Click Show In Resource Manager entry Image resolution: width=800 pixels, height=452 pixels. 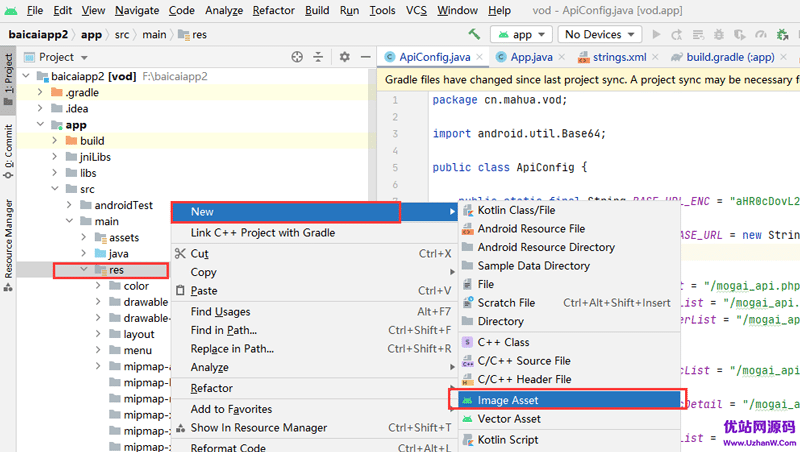point(314,428)
